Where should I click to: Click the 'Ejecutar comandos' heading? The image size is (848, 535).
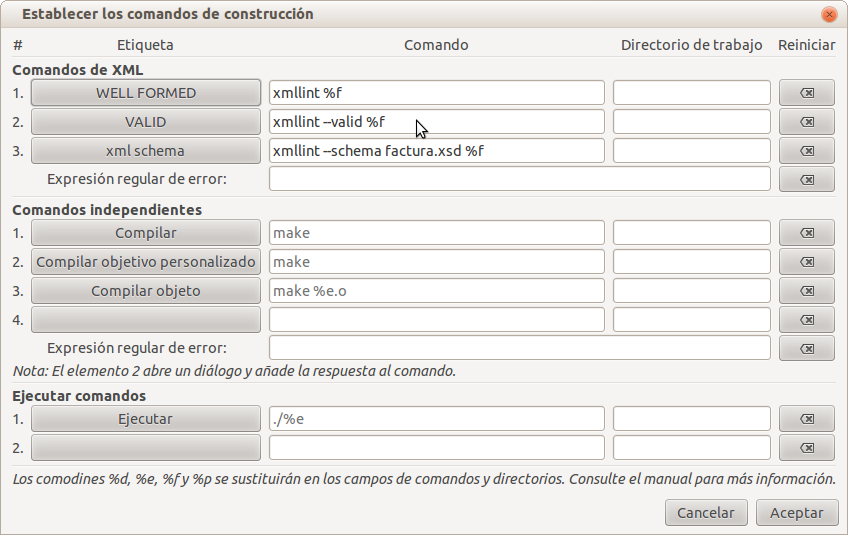pyautogui.click(x=79, y=396)
